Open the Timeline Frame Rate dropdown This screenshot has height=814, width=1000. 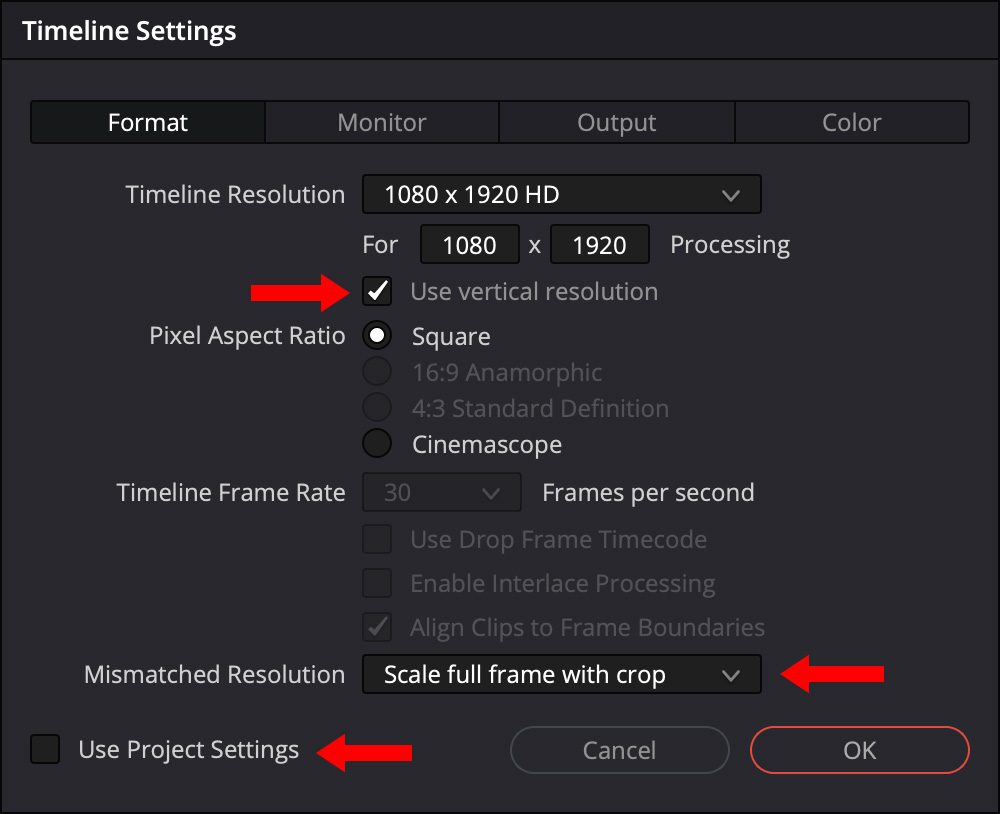click(442, 493)
